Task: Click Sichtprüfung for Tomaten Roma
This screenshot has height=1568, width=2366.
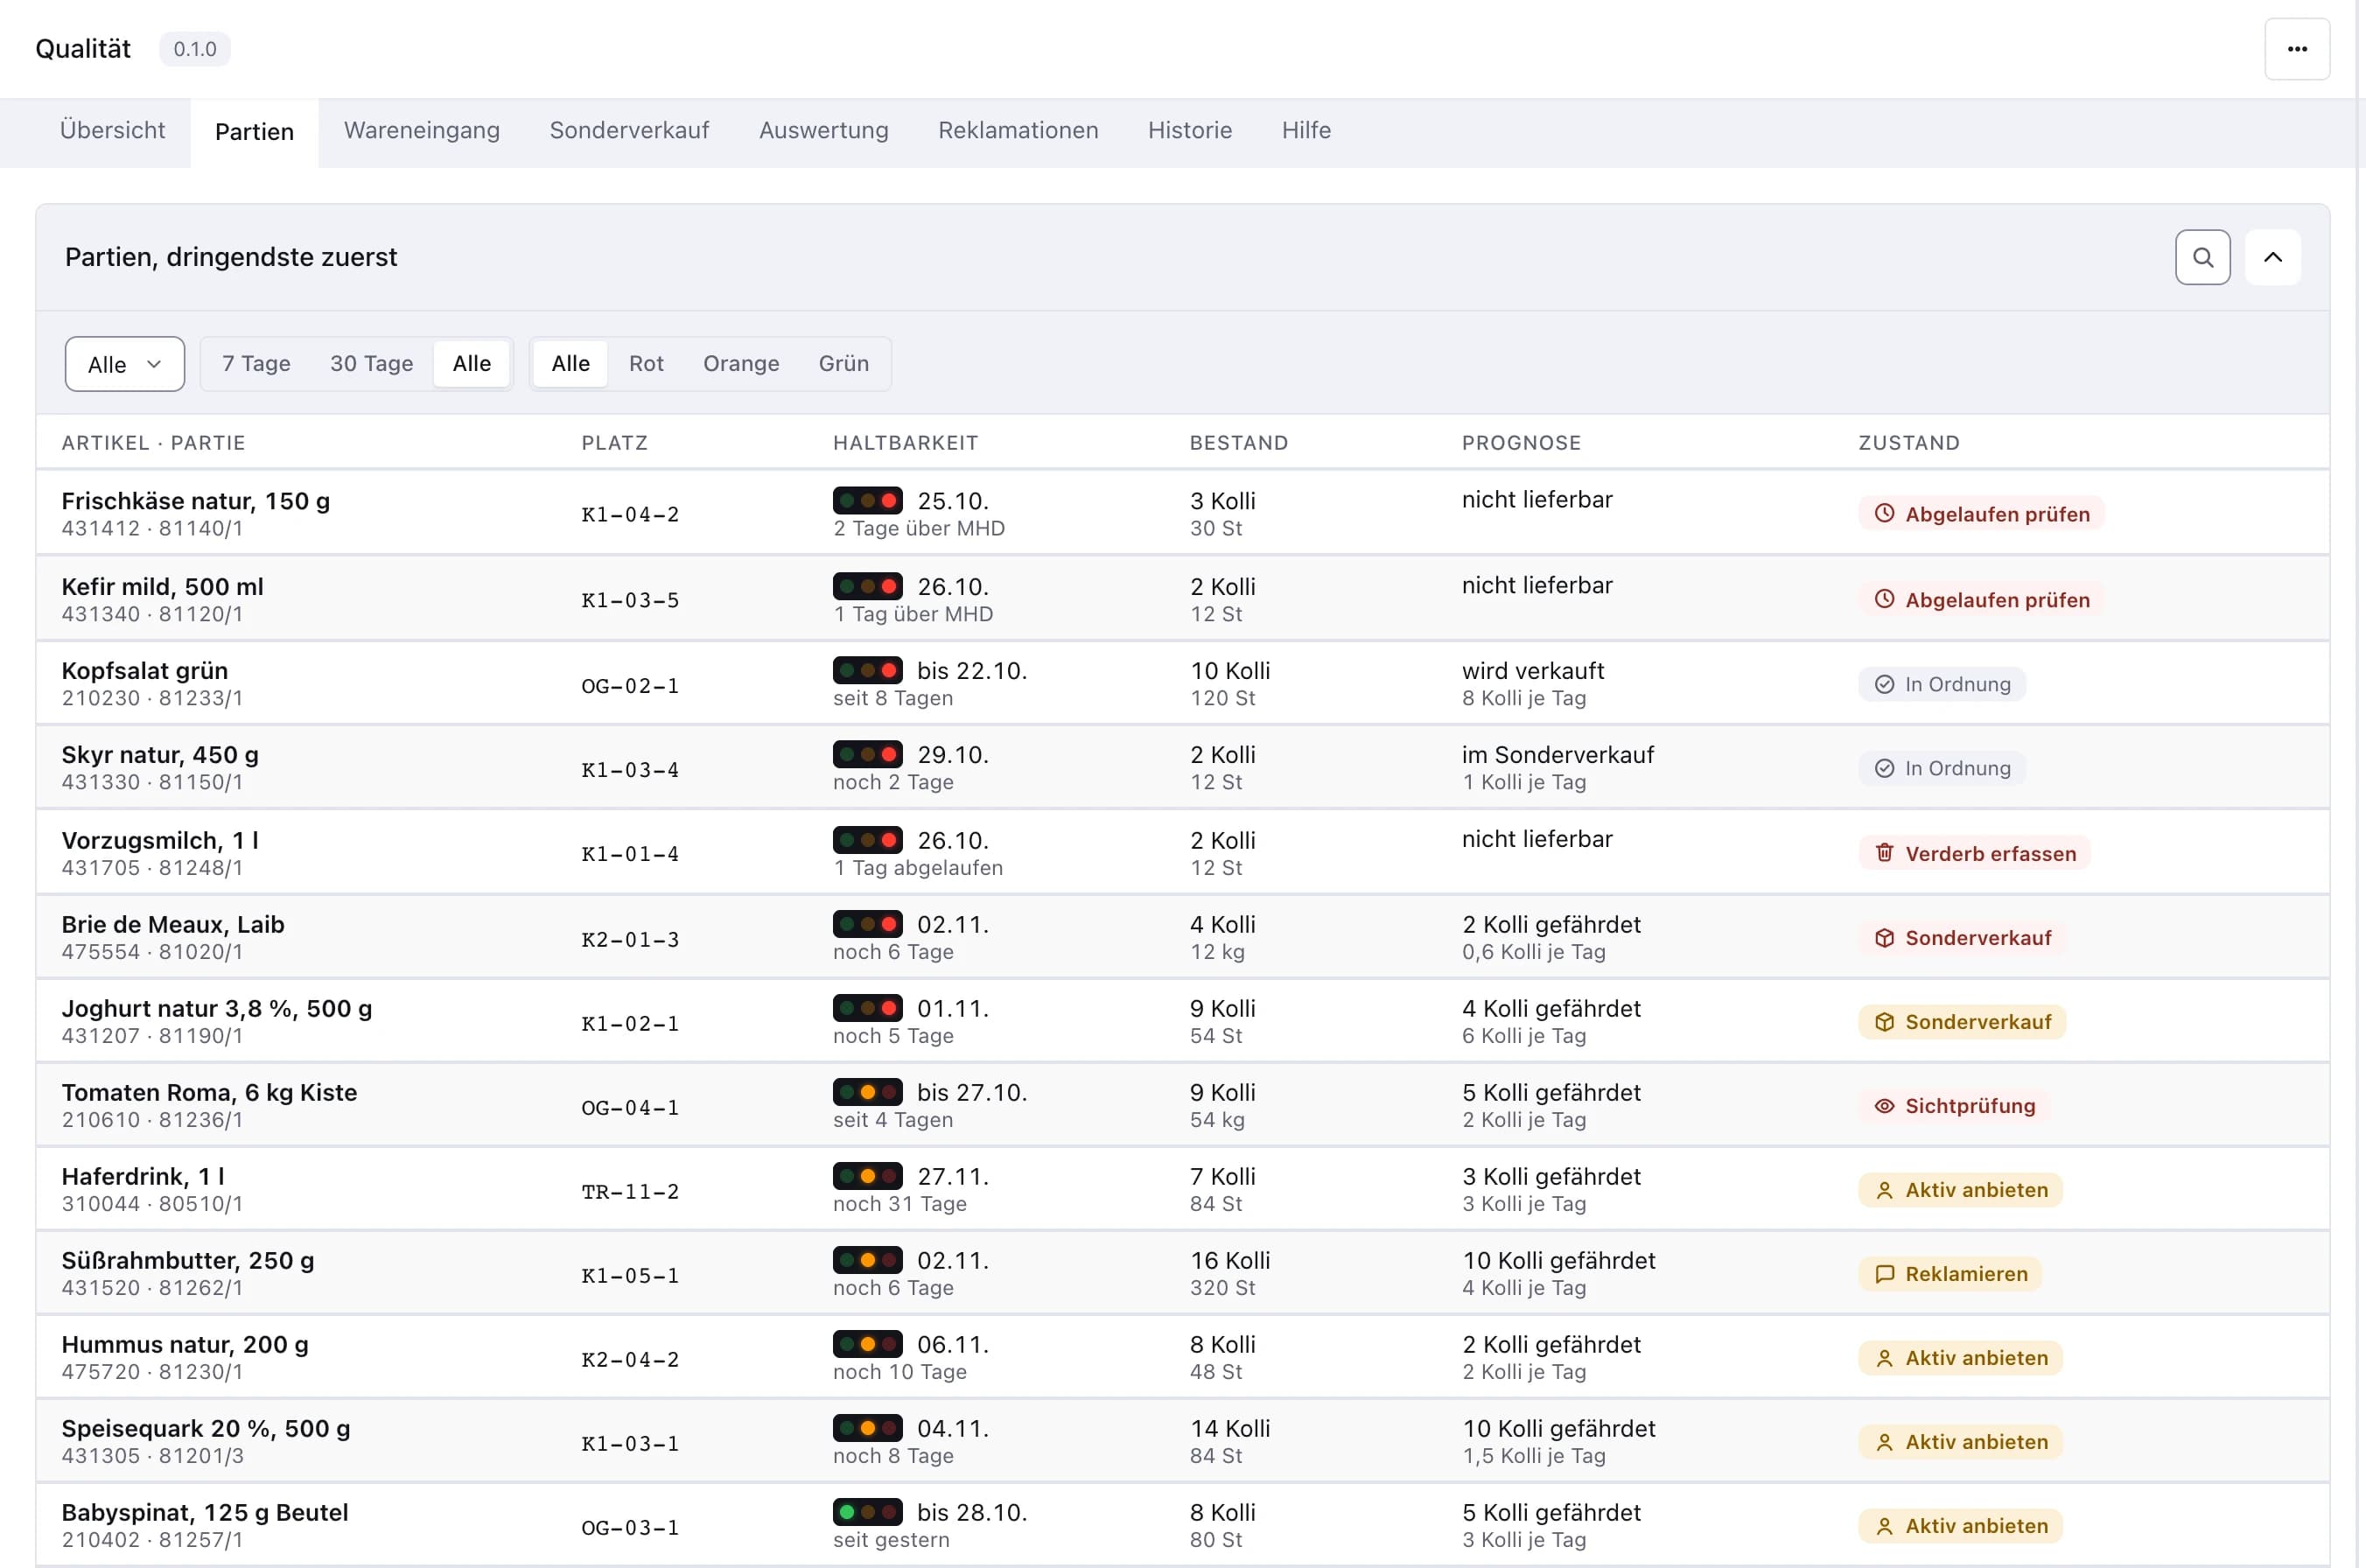Action: click(x=1954, y=1106)
